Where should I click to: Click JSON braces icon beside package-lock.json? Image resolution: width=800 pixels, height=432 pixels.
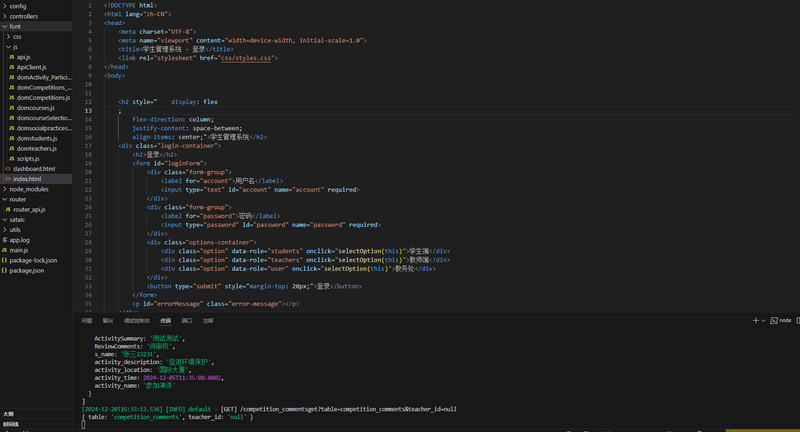pyautogui.click(x=5, y=261)
